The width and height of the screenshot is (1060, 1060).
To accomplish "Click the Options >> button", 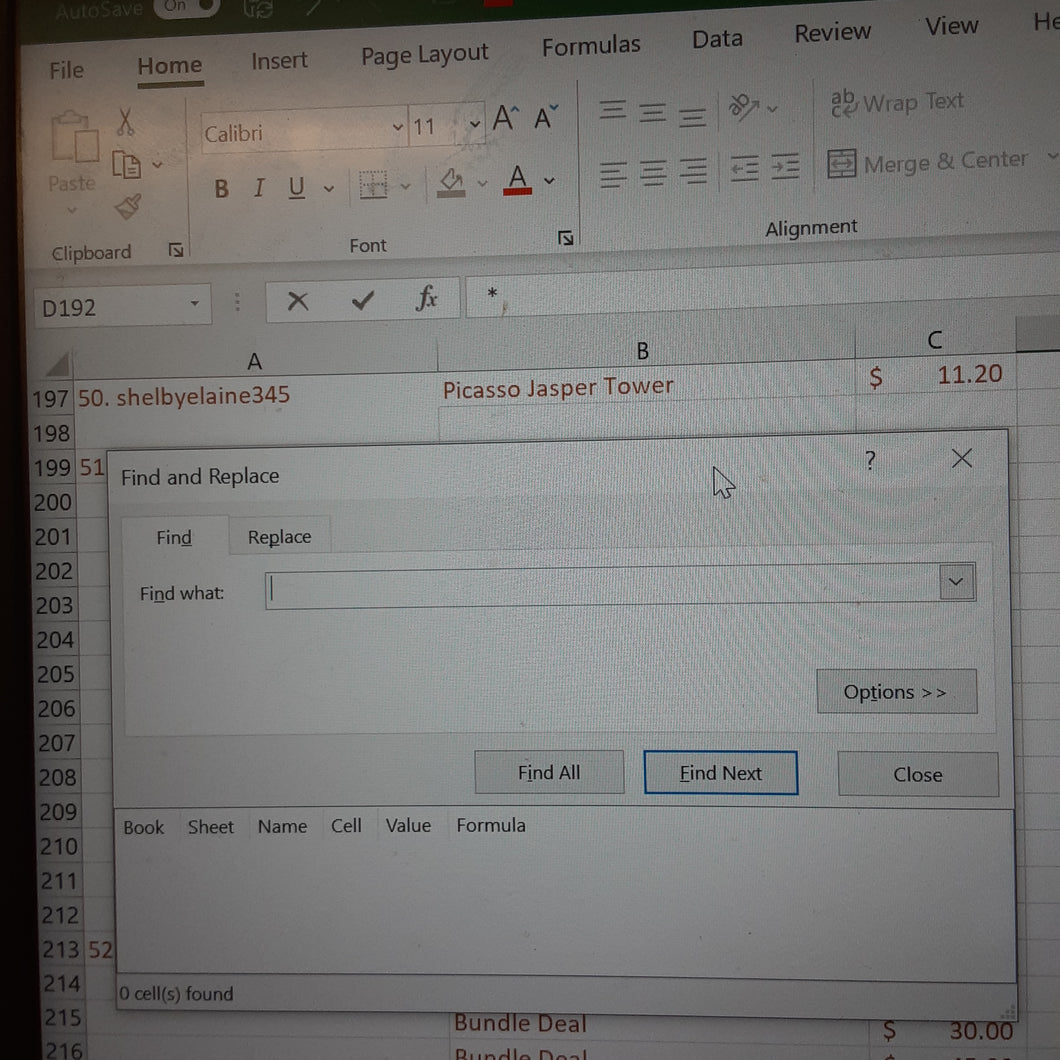I will (x=896, y=692).
